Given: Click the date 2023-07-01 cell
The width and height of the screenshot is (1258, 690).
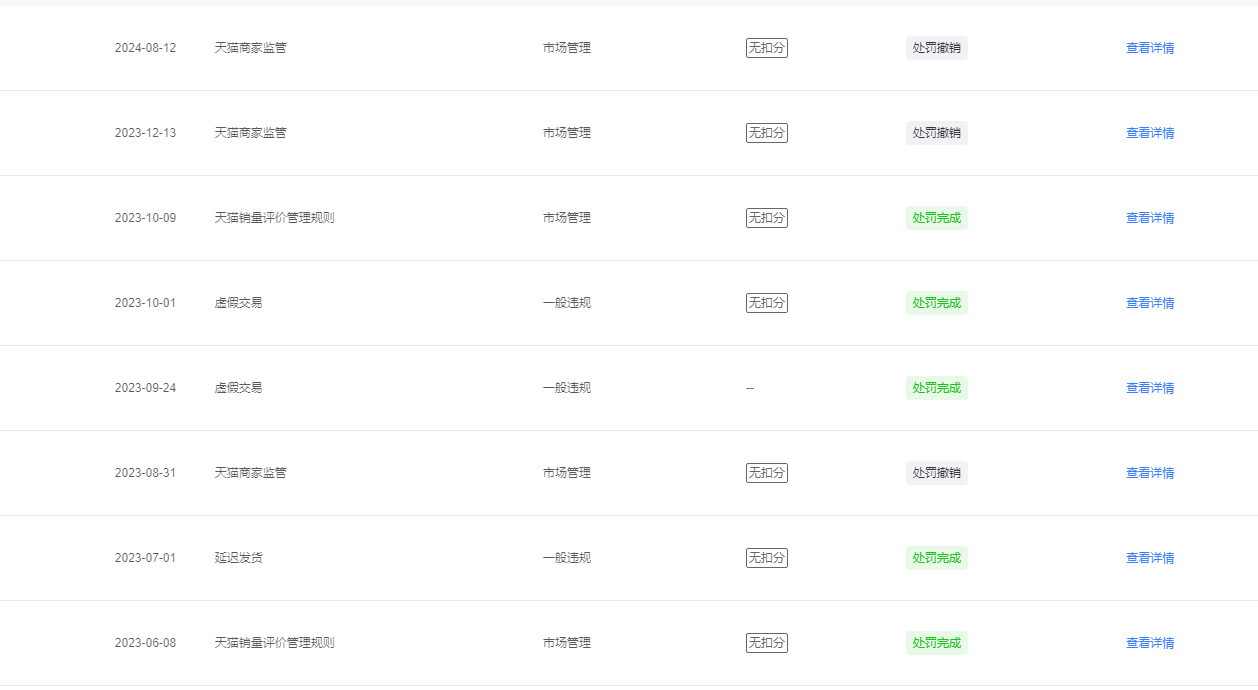Looking at the screenshot, I should click(x=145, y=558).
